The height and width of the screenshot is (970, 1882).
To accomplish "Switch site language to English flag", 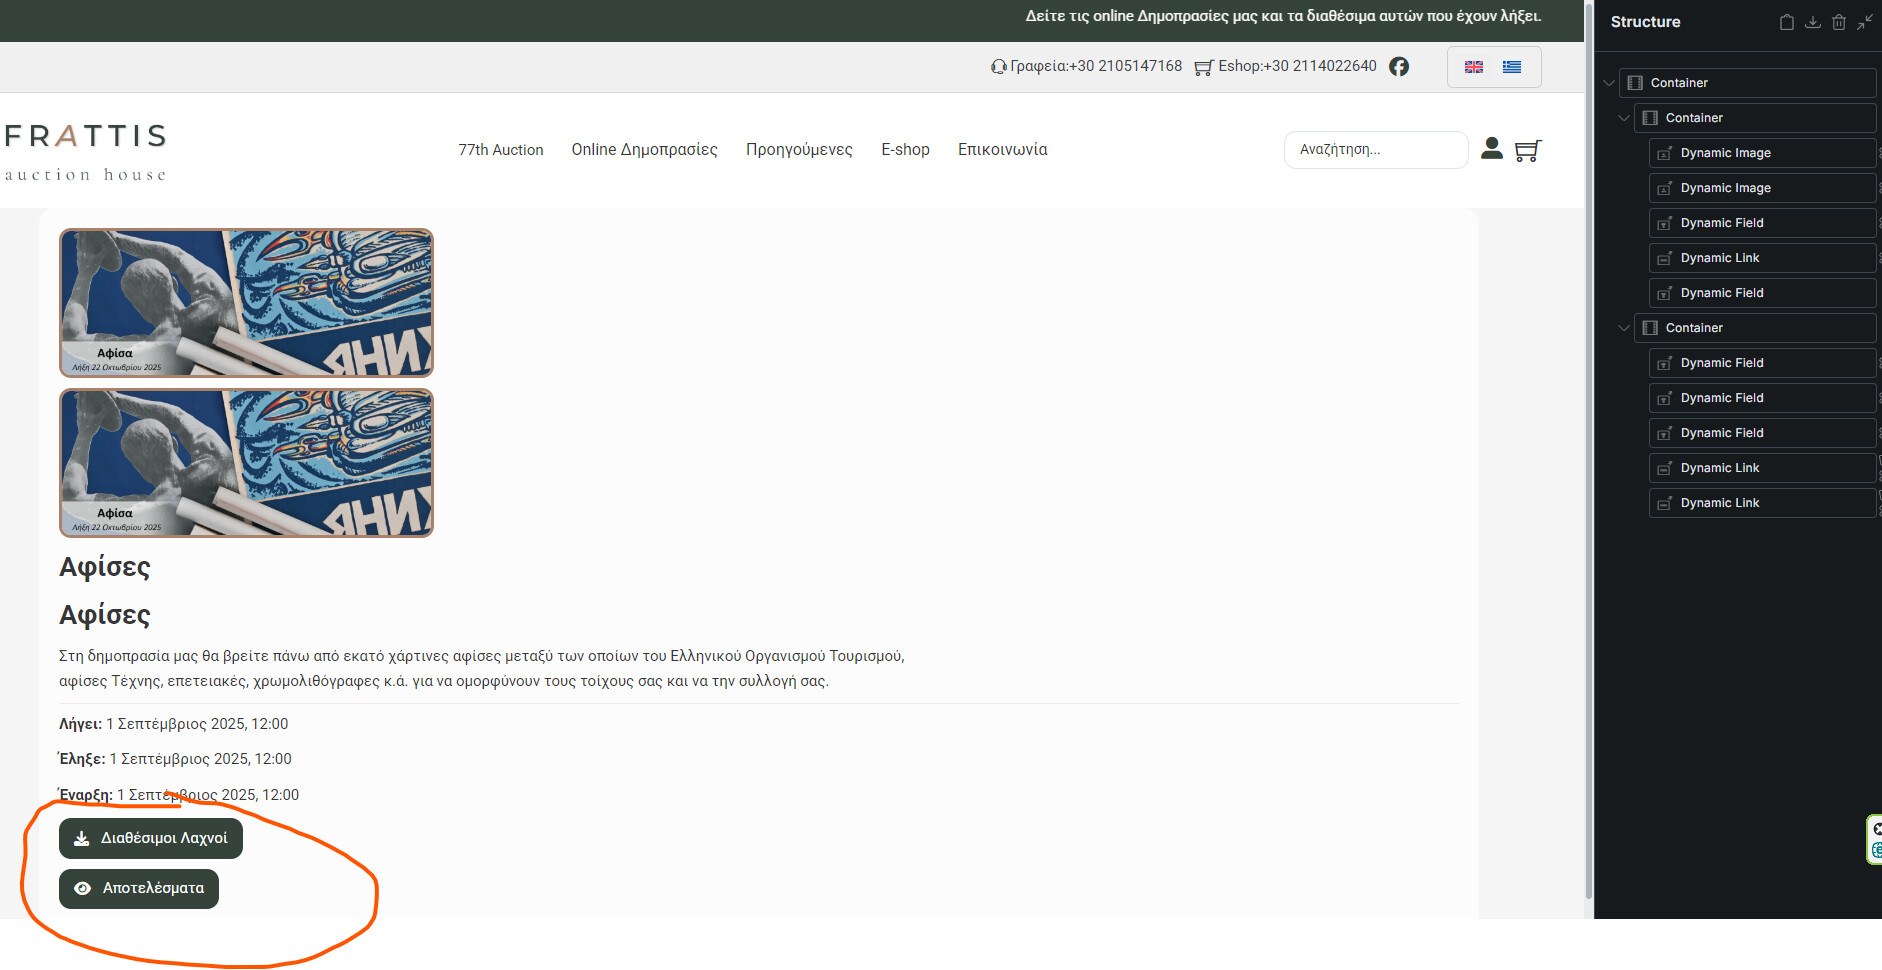I will (x=1474, y=67).
